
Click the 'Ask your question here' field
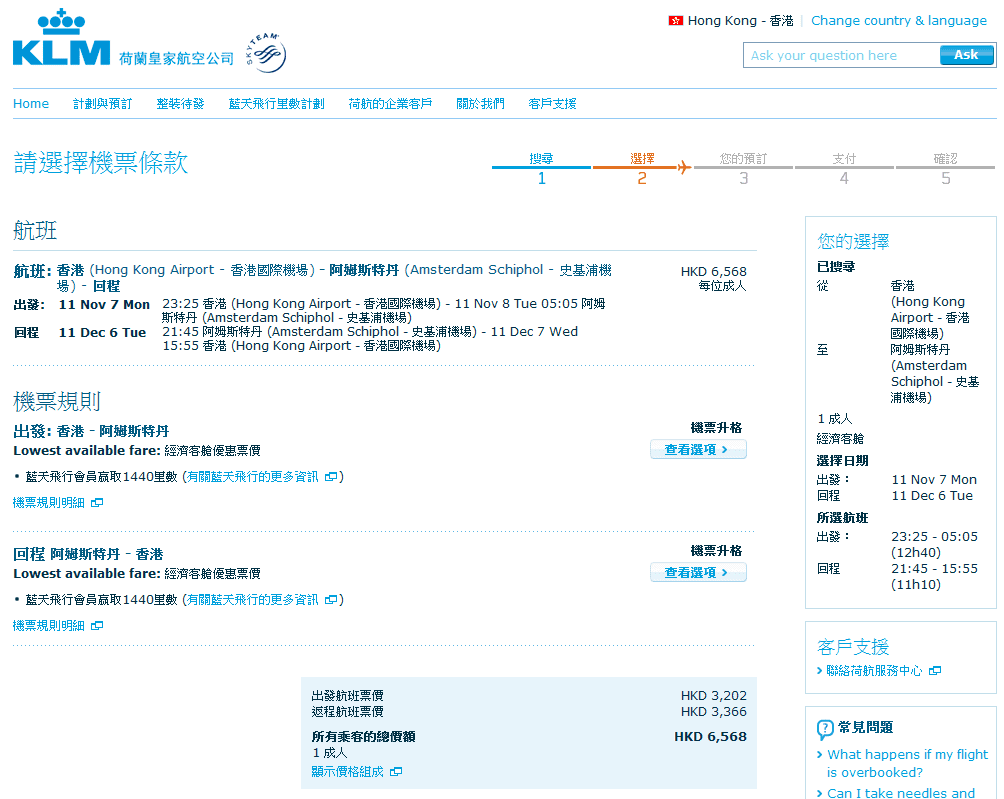[x=841, y=56]
